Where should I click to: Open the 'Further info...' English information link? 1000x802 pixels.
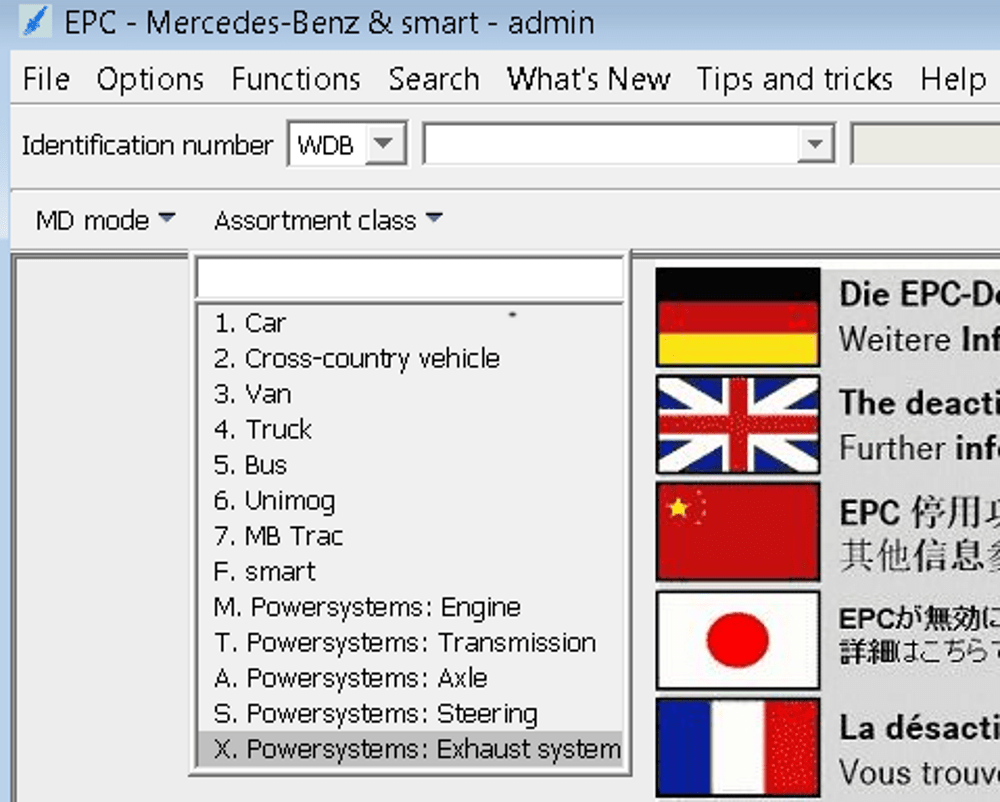[x=919, y=448]
